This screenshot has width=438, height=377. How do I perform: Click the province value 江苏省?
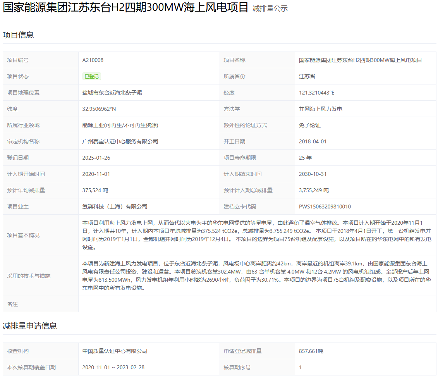307,76
